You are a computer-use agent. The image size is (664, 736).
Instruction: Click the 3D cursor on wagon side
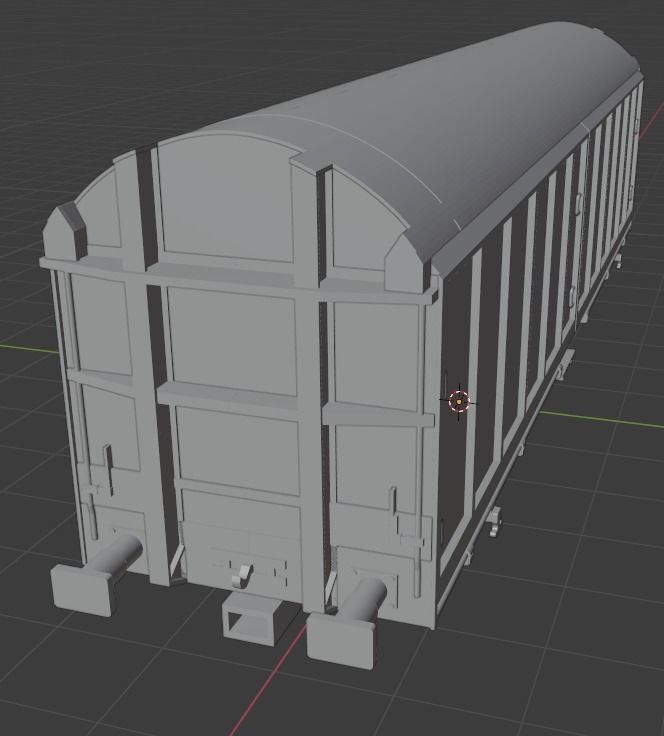click(459, 402)
